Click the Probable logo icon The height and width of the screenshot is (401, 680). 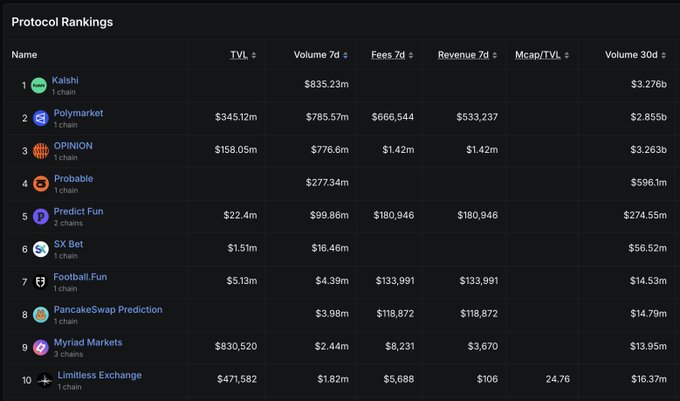(x=40, y=184)
